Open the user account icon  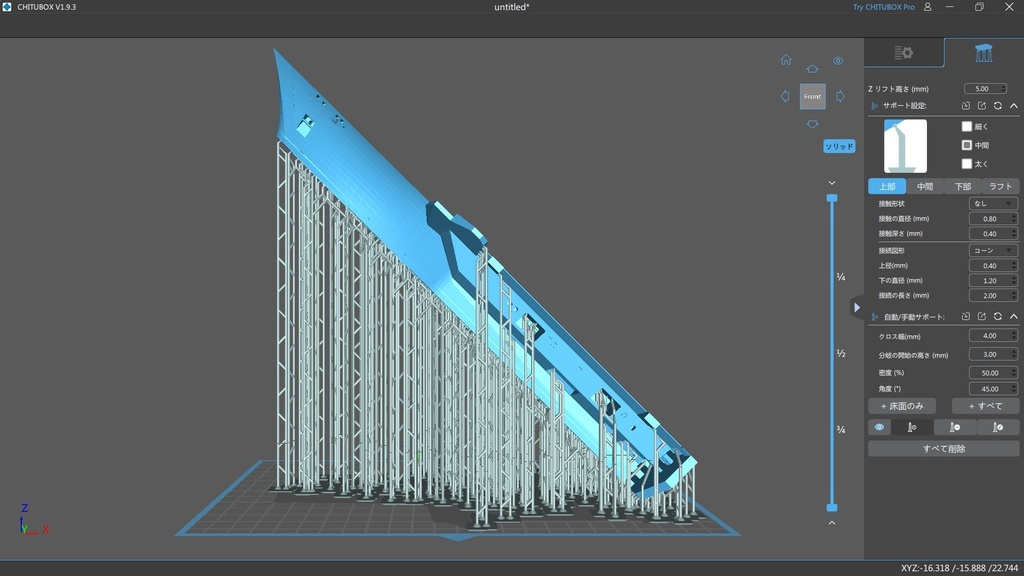927,7
